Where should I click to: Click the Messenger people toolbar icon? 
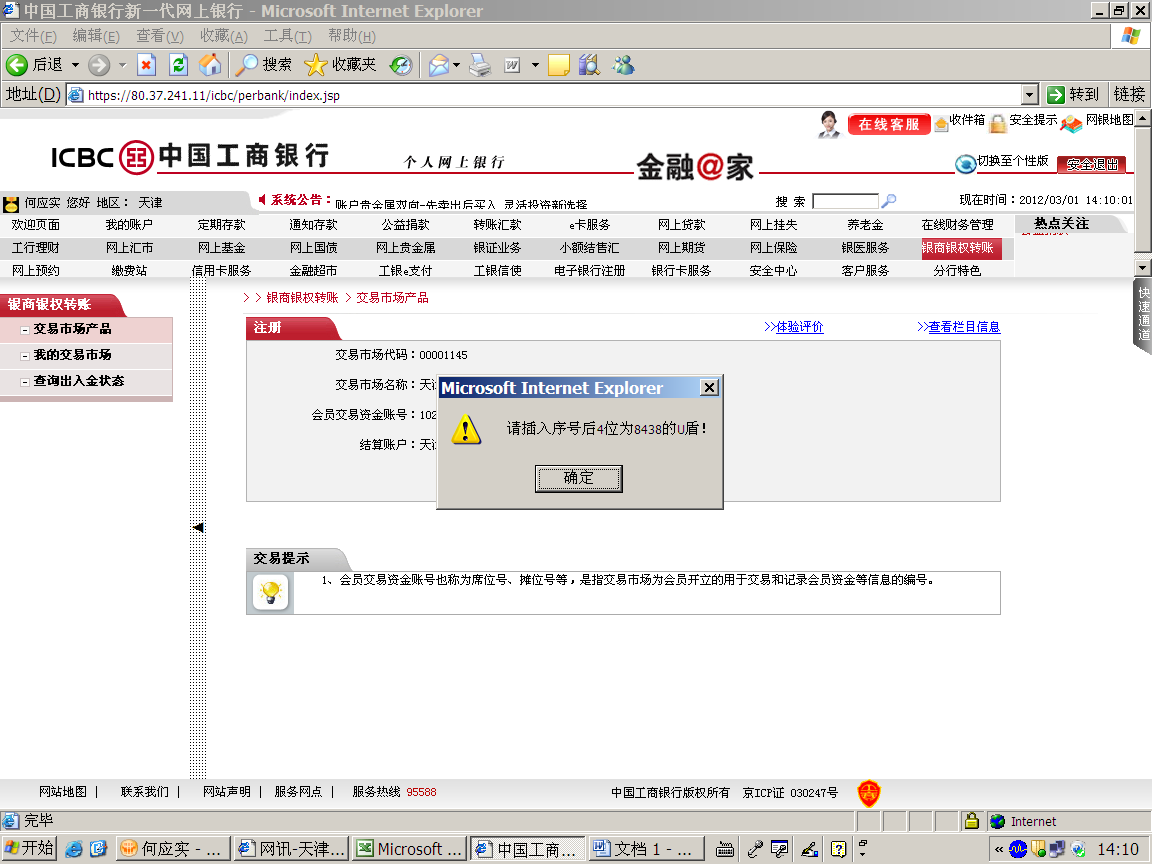point(624,65)
